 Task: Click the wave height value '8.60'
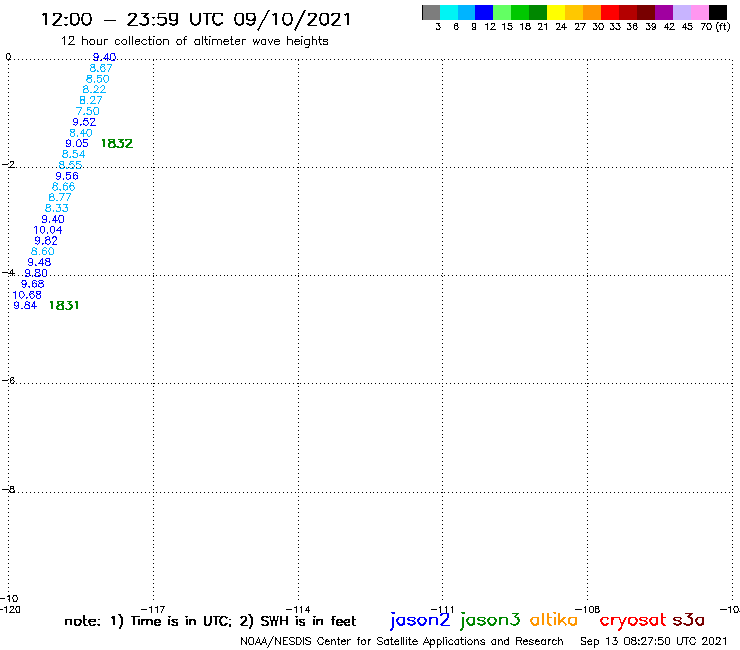click(x=42, y=252)
